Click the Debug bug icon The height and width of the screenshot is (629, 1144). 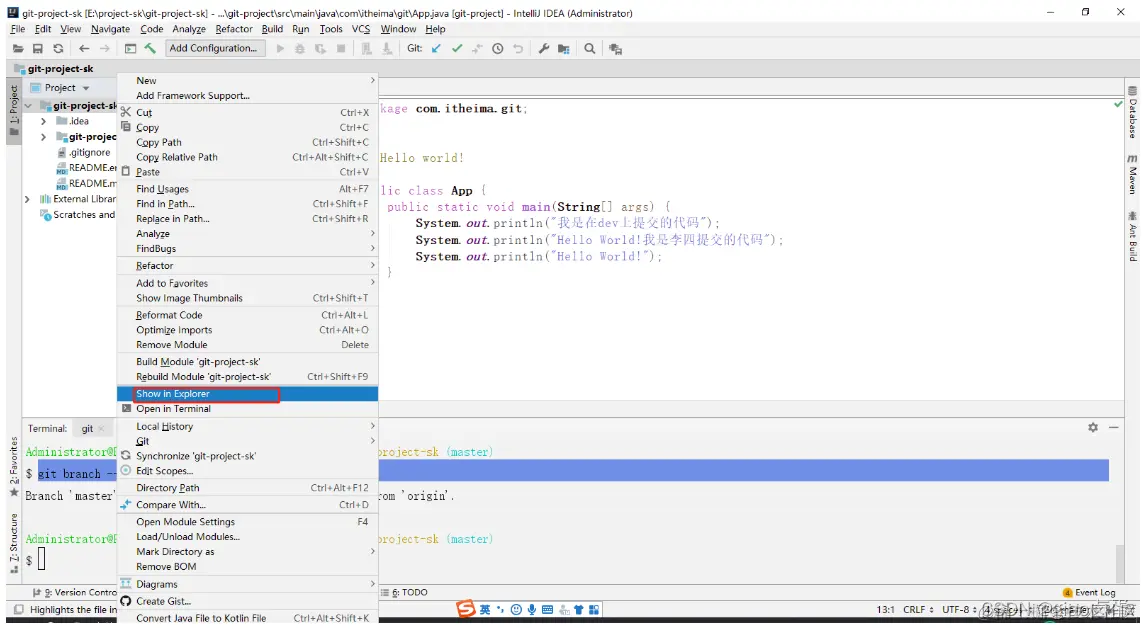coord(300,49)
